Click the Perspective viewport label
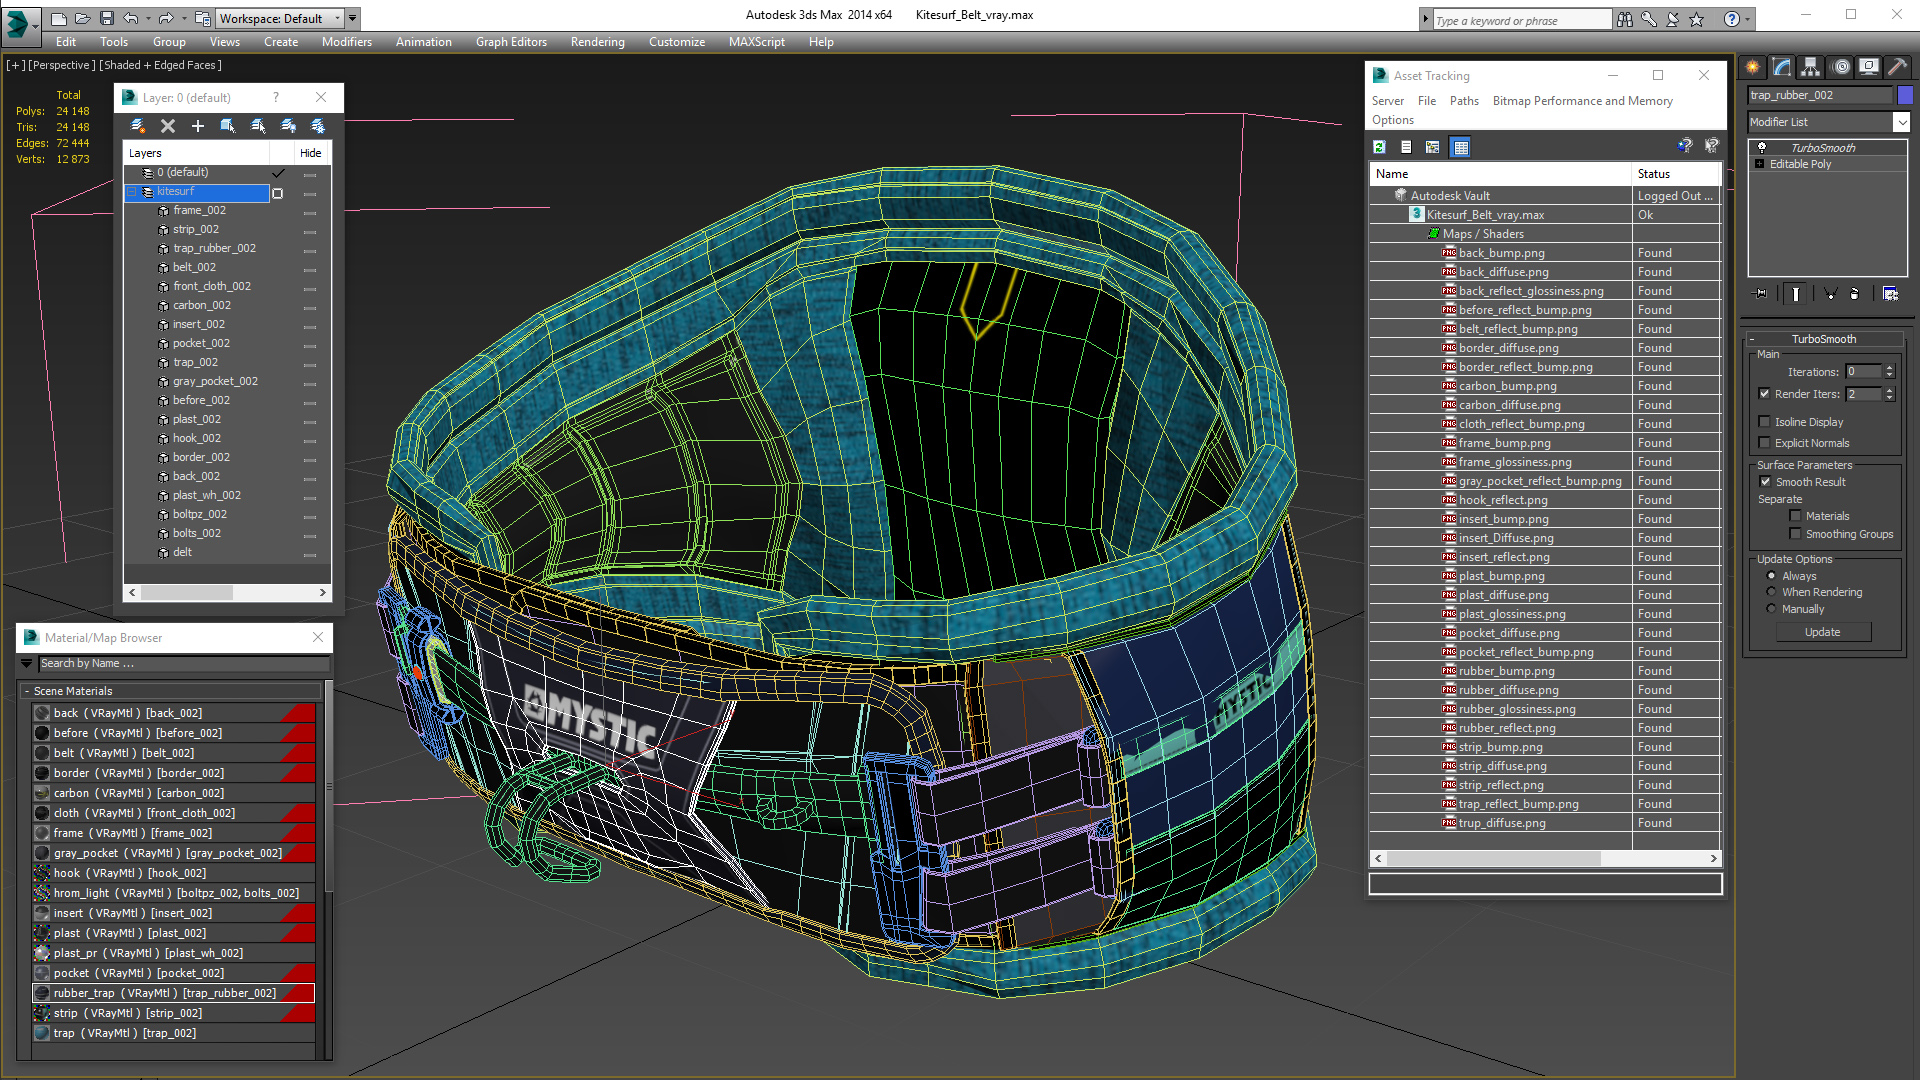Viewport: 1920px width, 1080px height. [62, 65]
